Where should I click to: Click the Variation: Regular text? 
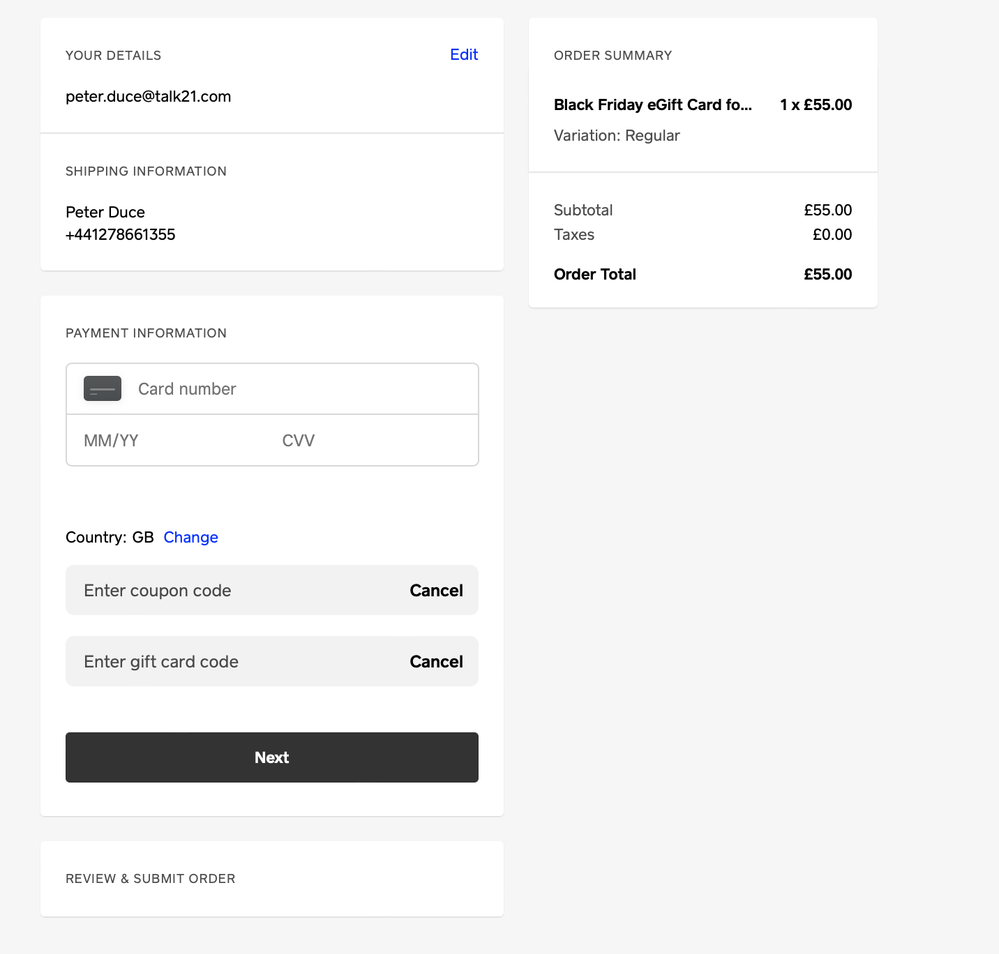616,136
